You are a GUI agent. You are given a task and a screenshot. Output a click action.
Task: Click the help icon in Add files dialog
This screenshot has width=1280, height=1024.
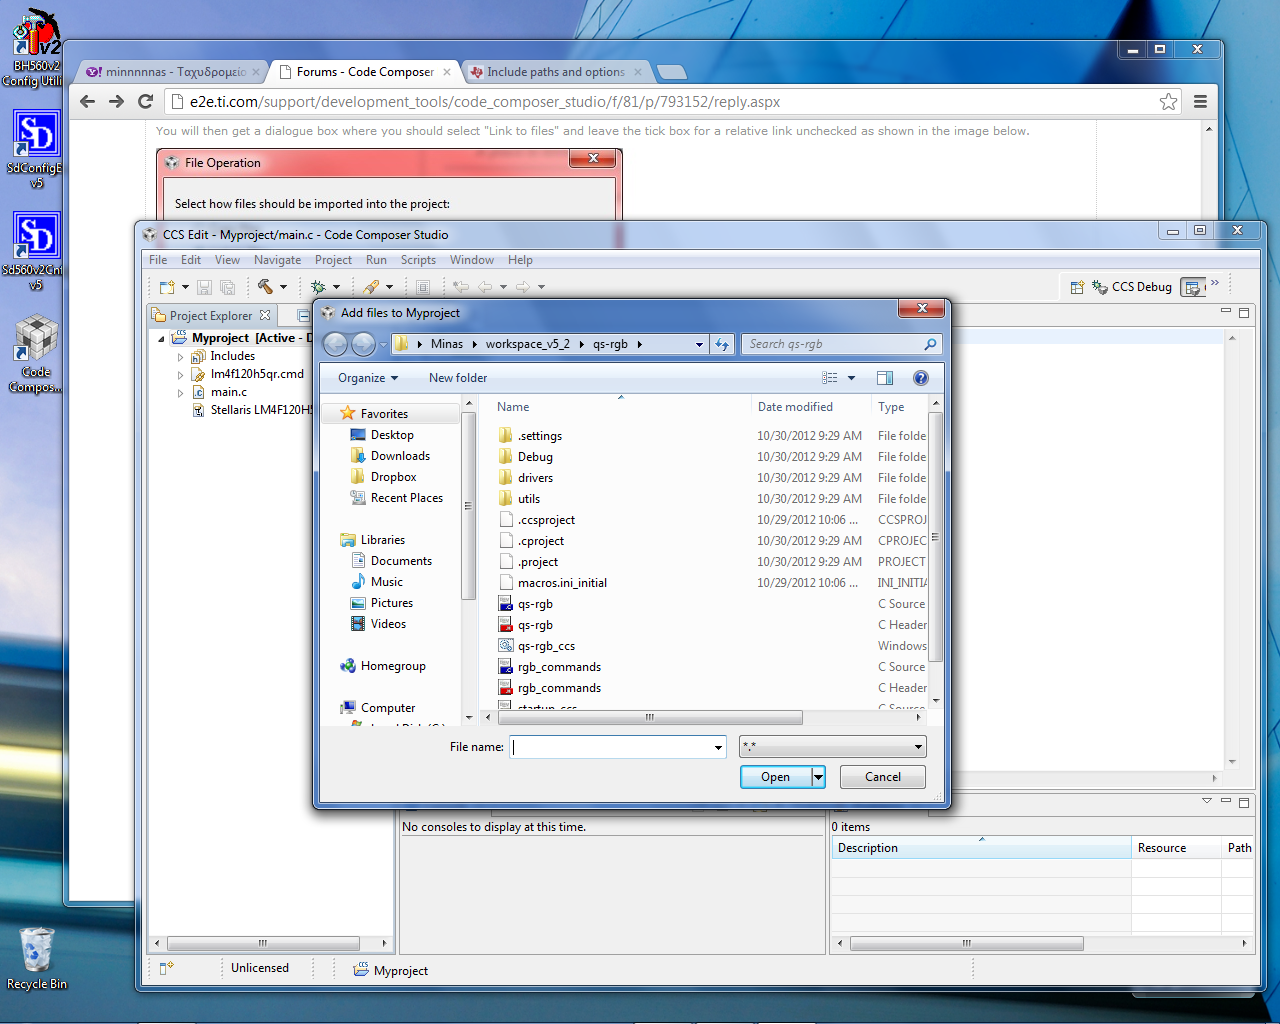[x=921, y=378]
